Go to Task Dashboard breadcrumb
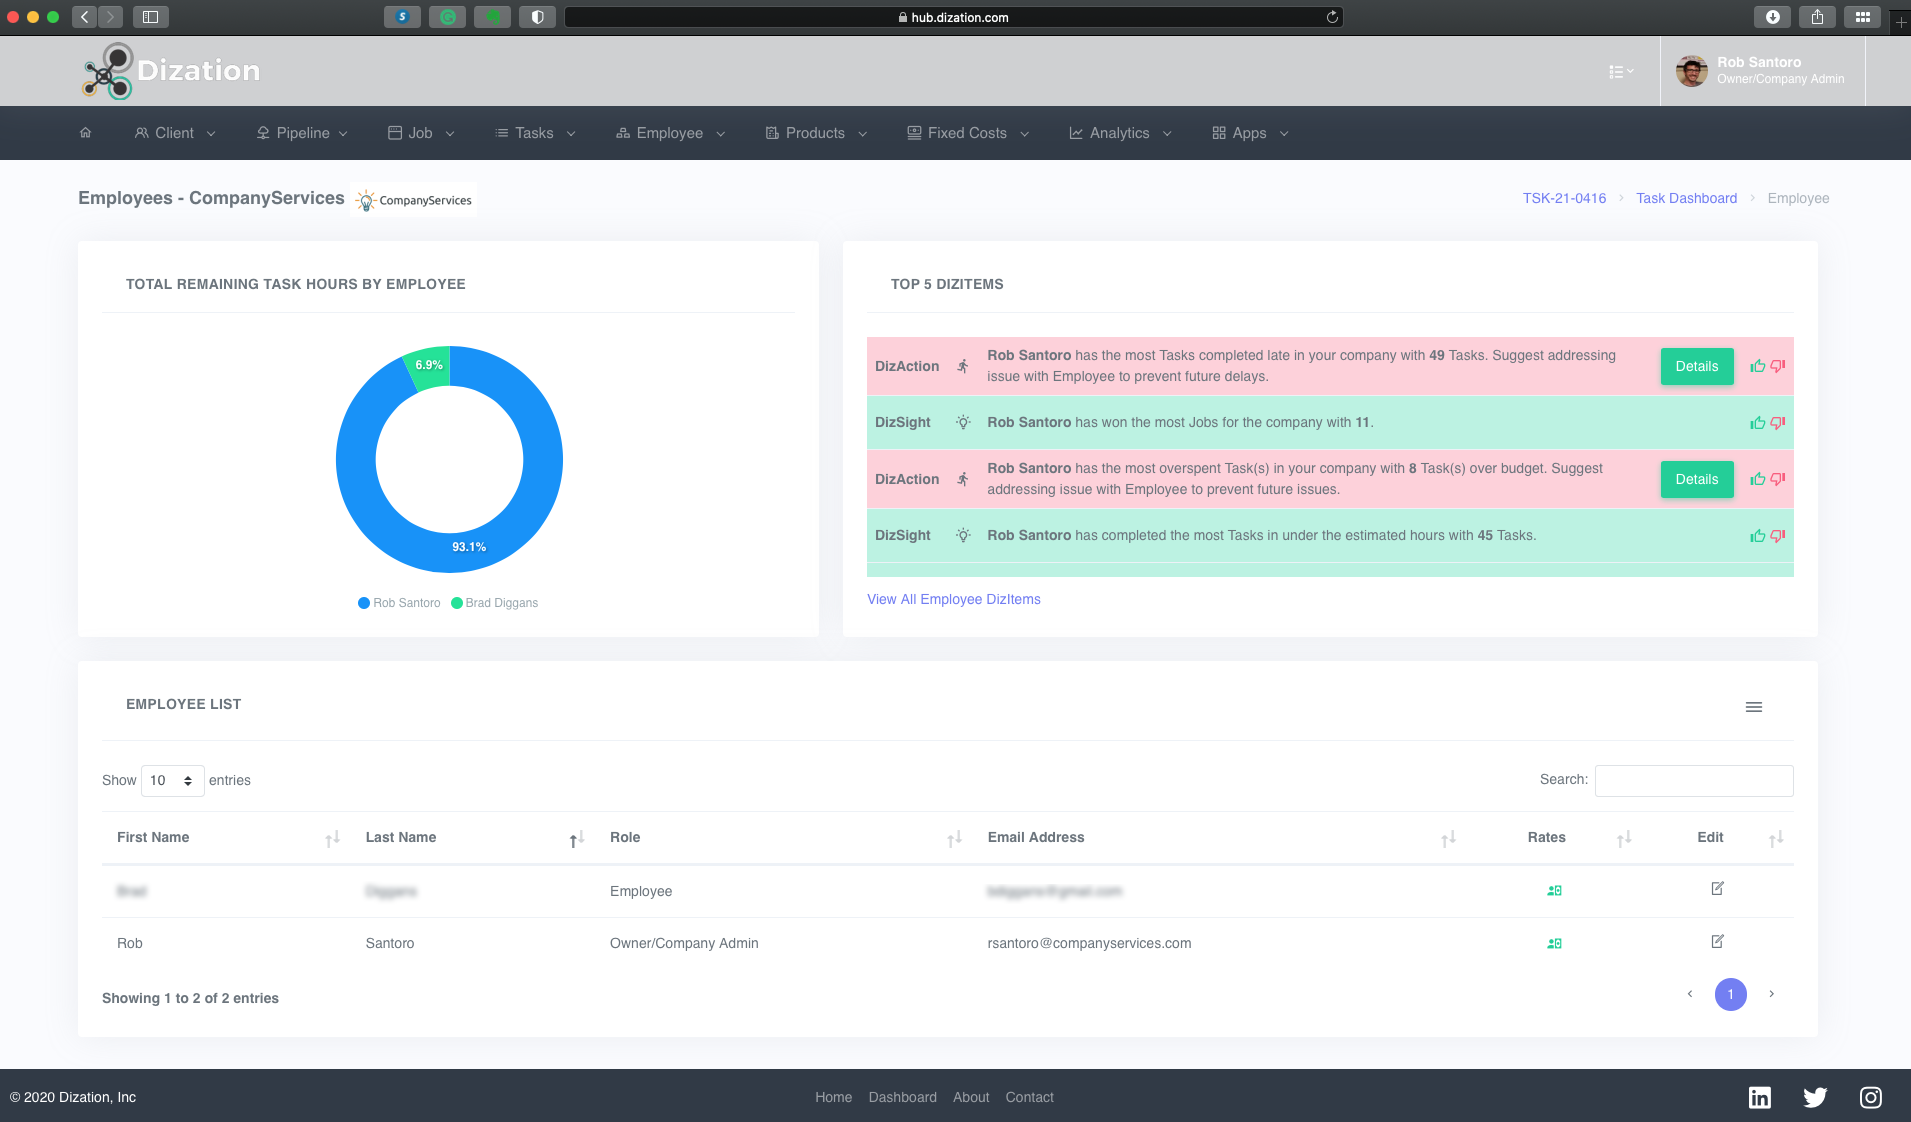This screenshot has height=1122, width=1911. (x=1686, y=198)
